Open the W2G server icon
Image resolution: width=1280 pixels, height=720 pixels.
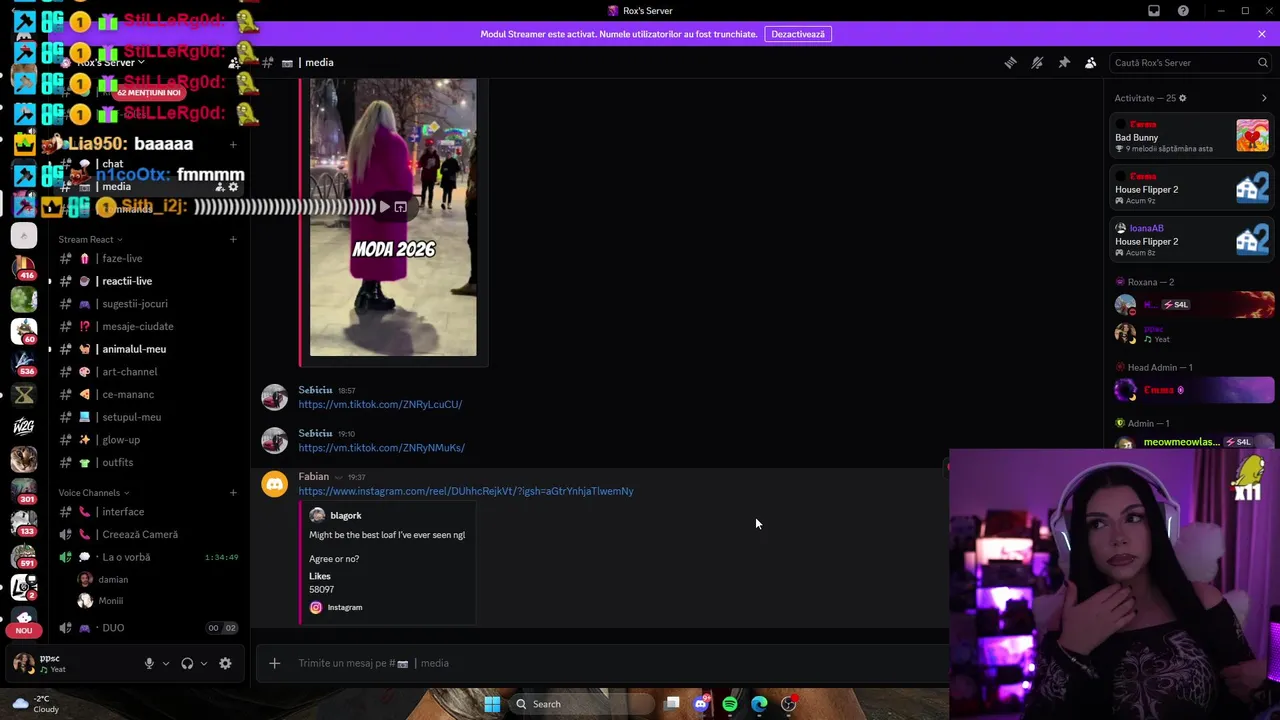[24, 426]
